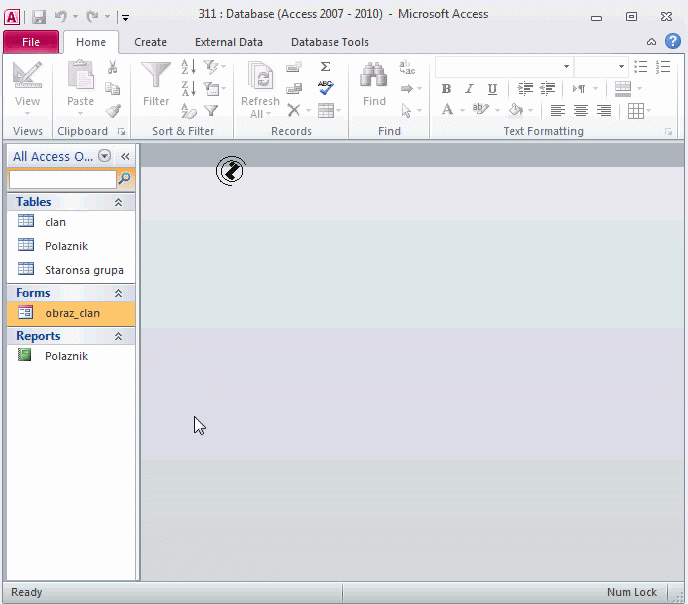Click the Sort Ascending icon
This screenshot has height=604, width=688.
188,67
